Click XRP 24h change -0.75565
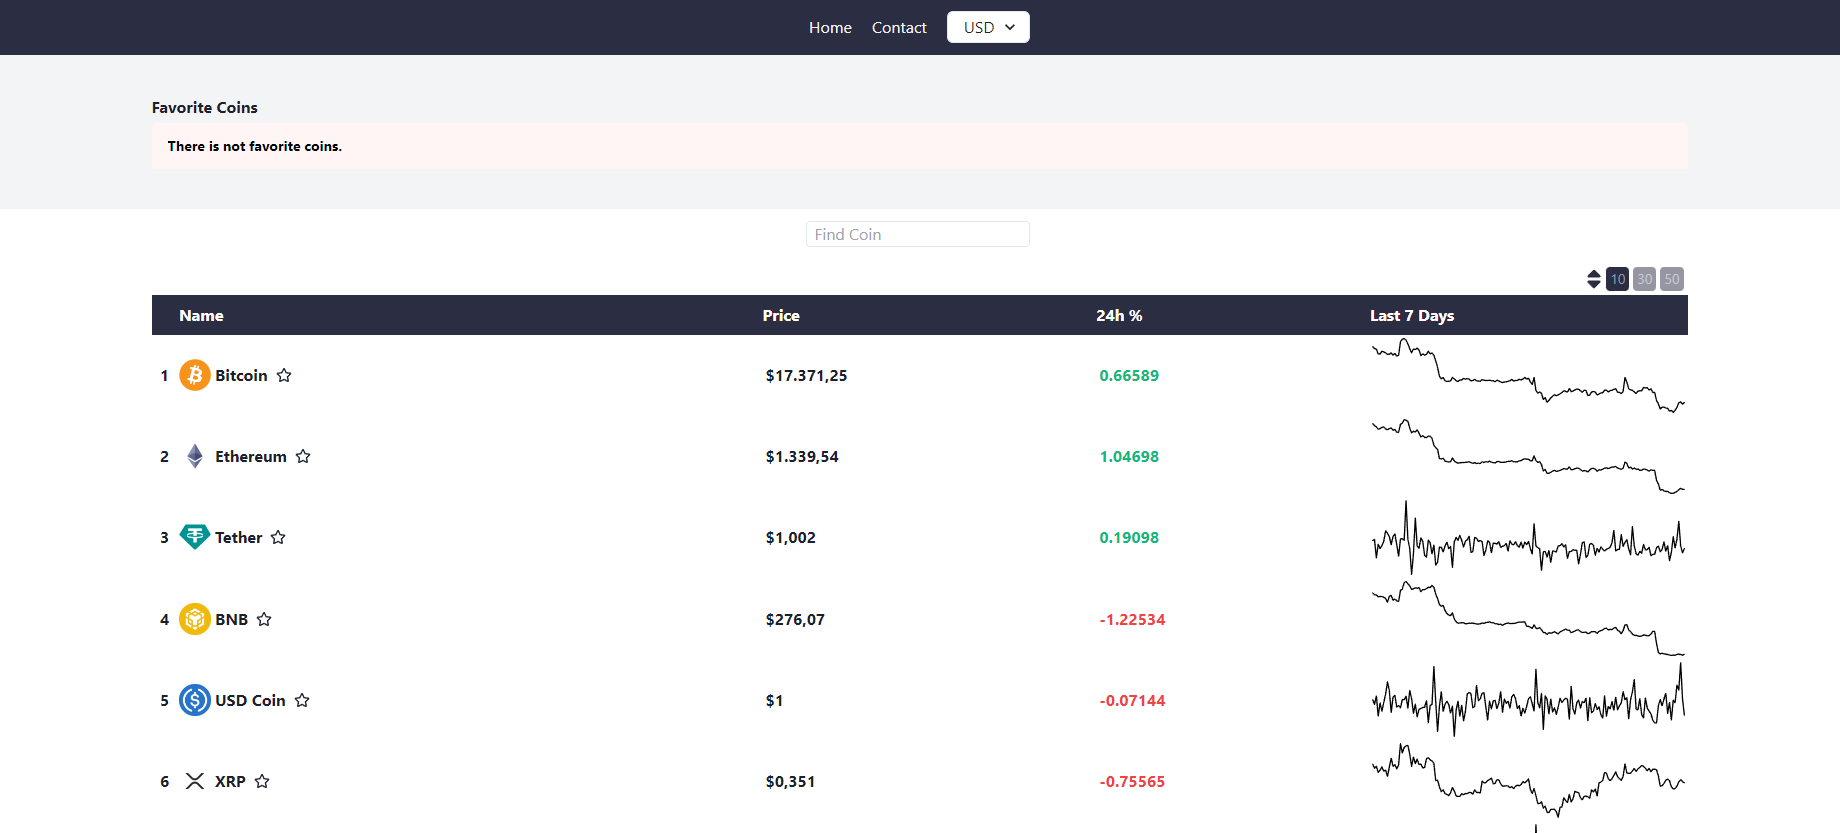 (x=1132, y=781)
